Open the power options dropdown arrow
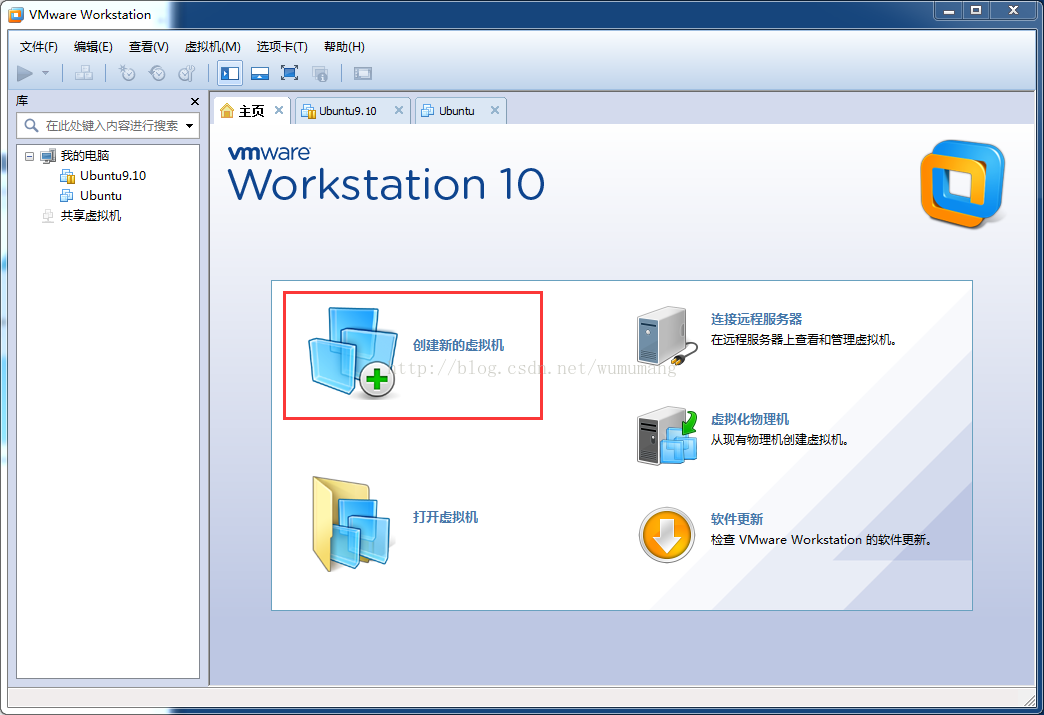Image resolution: width=1044 pixels, height=715 pixels. 45,73
